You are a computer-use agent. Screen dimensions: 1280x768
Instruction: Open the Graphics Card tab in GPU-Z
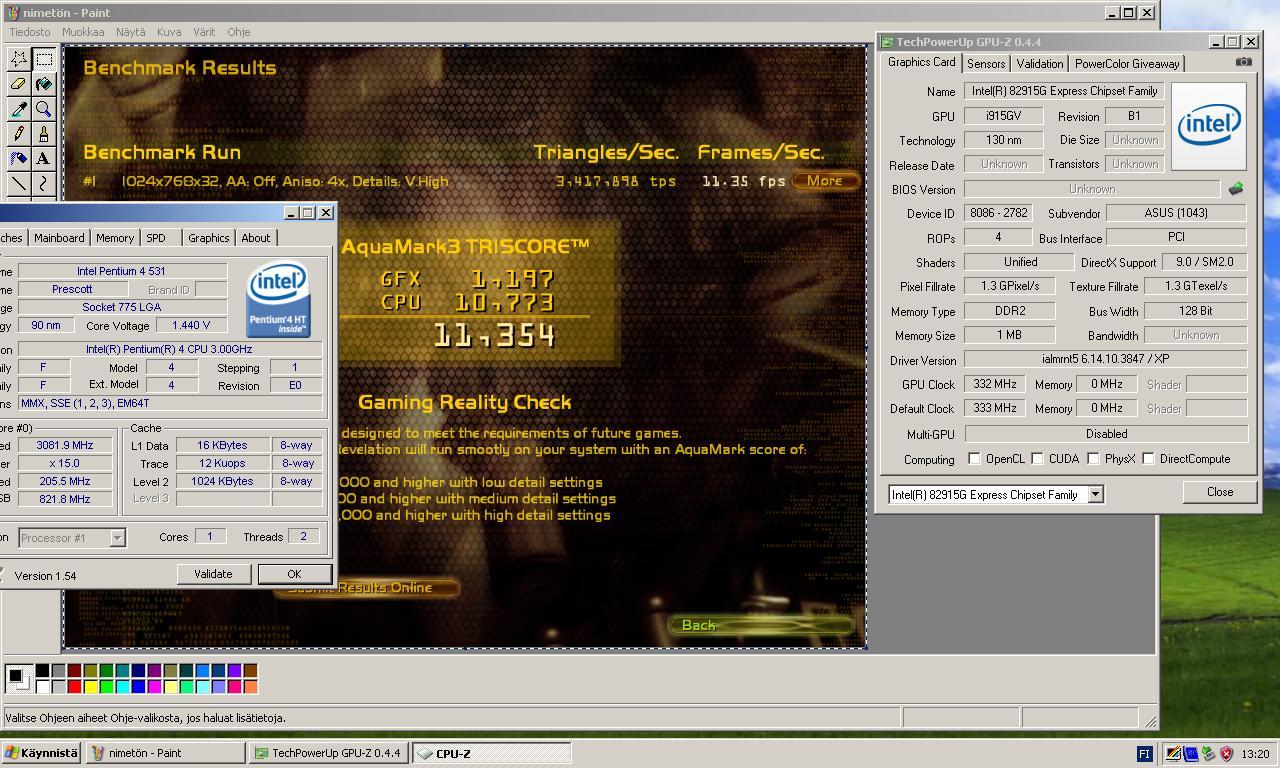click(921, 62)
